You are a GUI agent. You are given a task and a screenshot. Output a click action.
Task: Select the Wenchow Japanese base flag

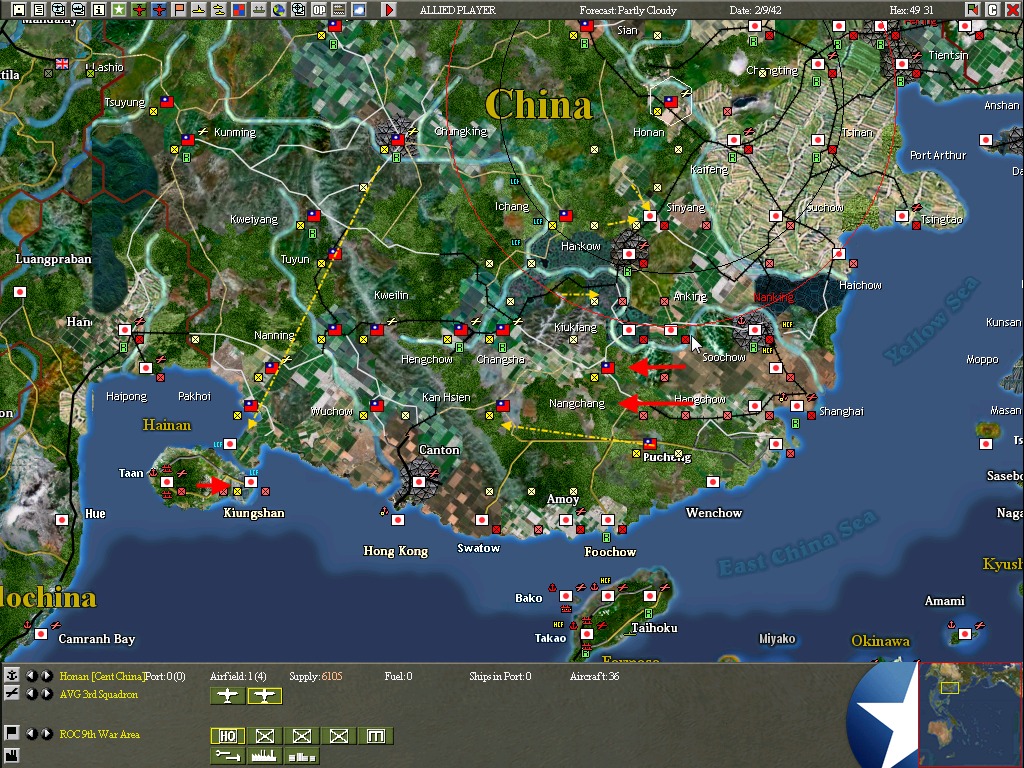(712, 482)
